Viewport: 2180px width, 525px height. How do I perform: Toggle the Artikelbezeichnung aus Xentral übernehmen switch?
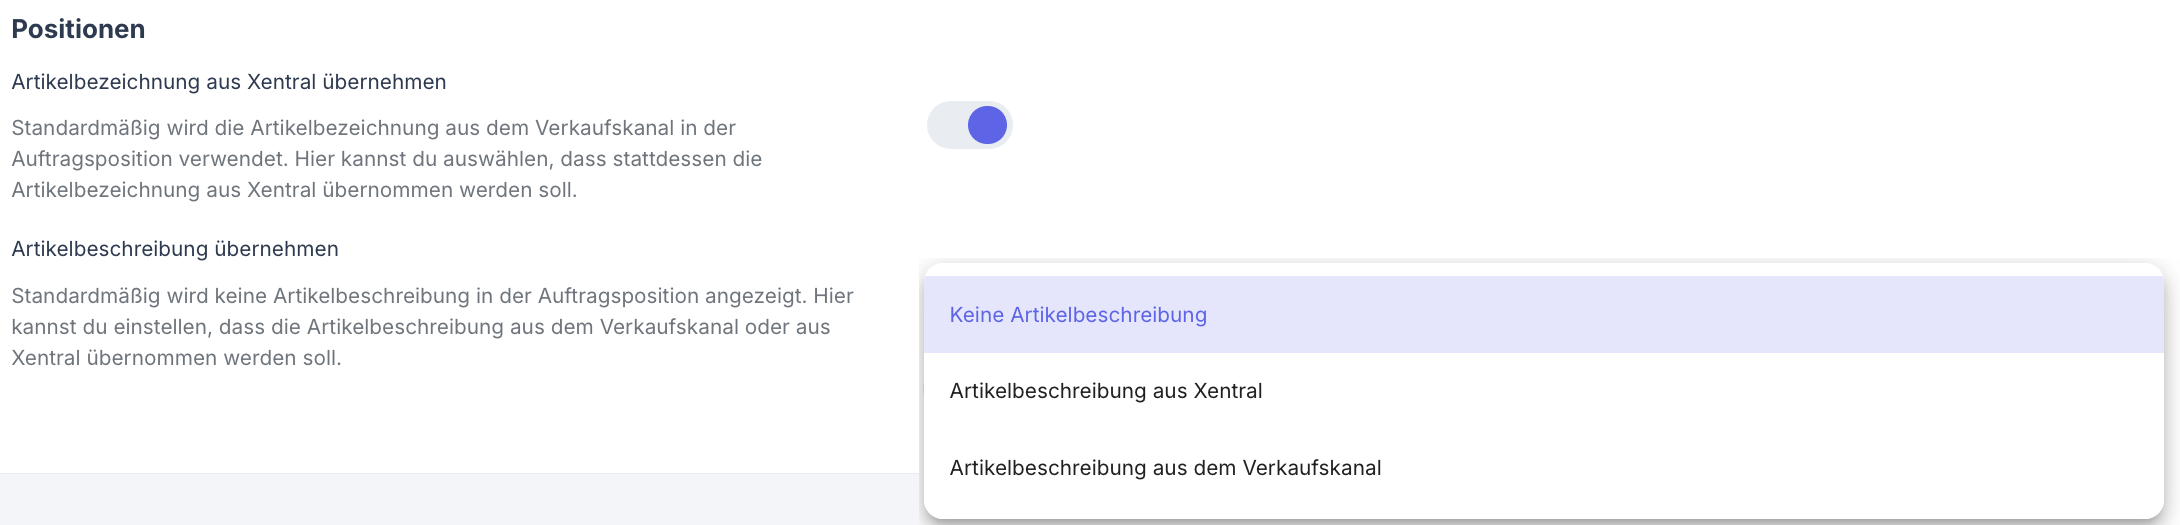(970, 126)
